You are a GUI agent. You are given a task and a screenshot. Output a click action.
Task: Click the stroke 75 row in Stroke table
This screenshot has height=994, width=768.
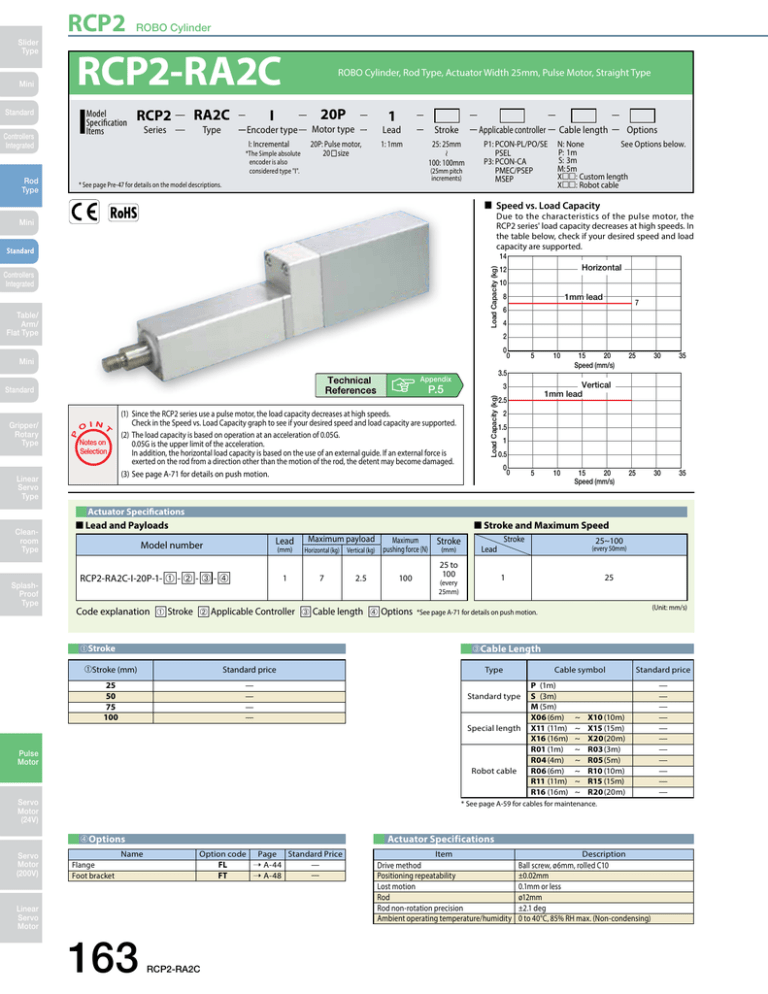point(207,707)
